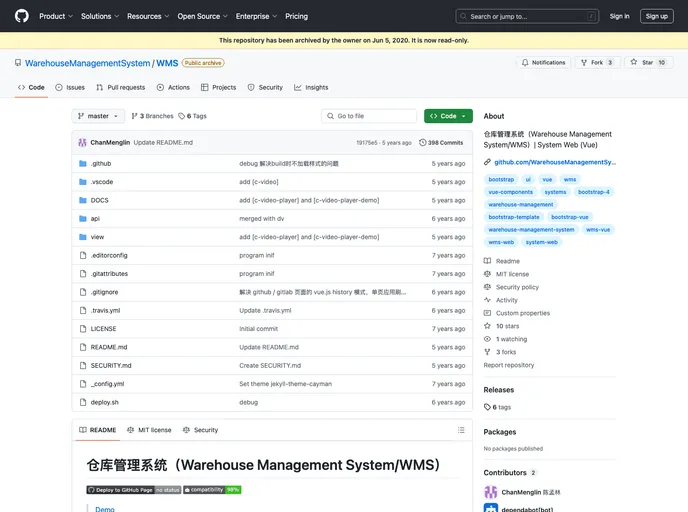Expand the Product menu in header

tap(55, 16)
